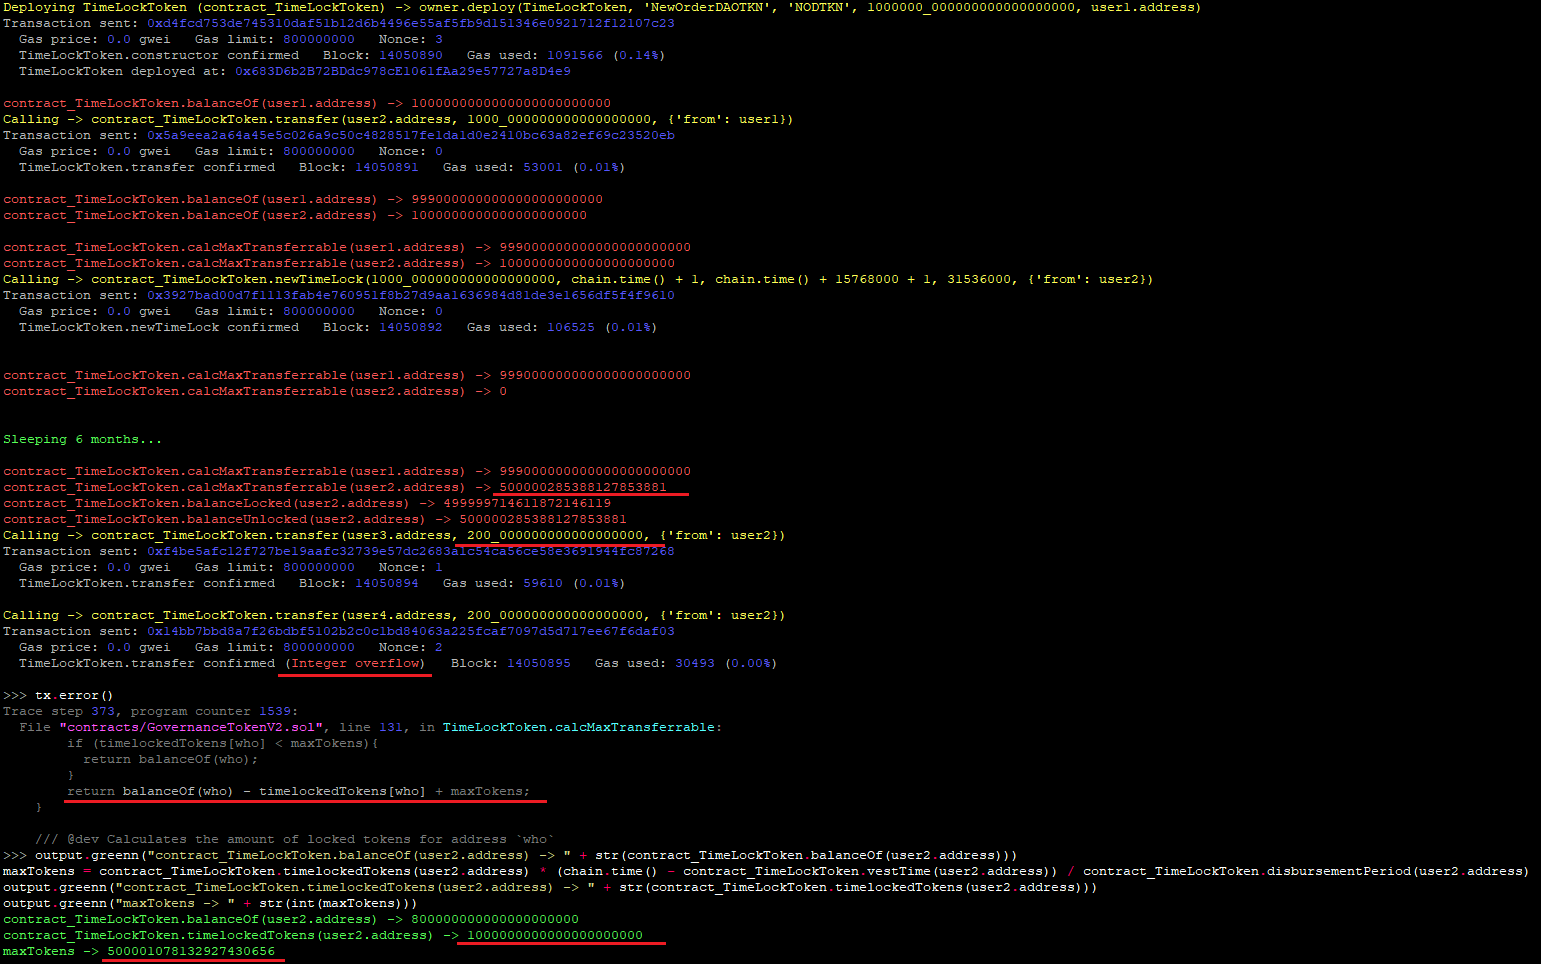Click the deploy transaction hash starting 0xd4fcd753
Image resolution: width=1541 pixels, height=964 pixels.
coord(411,23)
